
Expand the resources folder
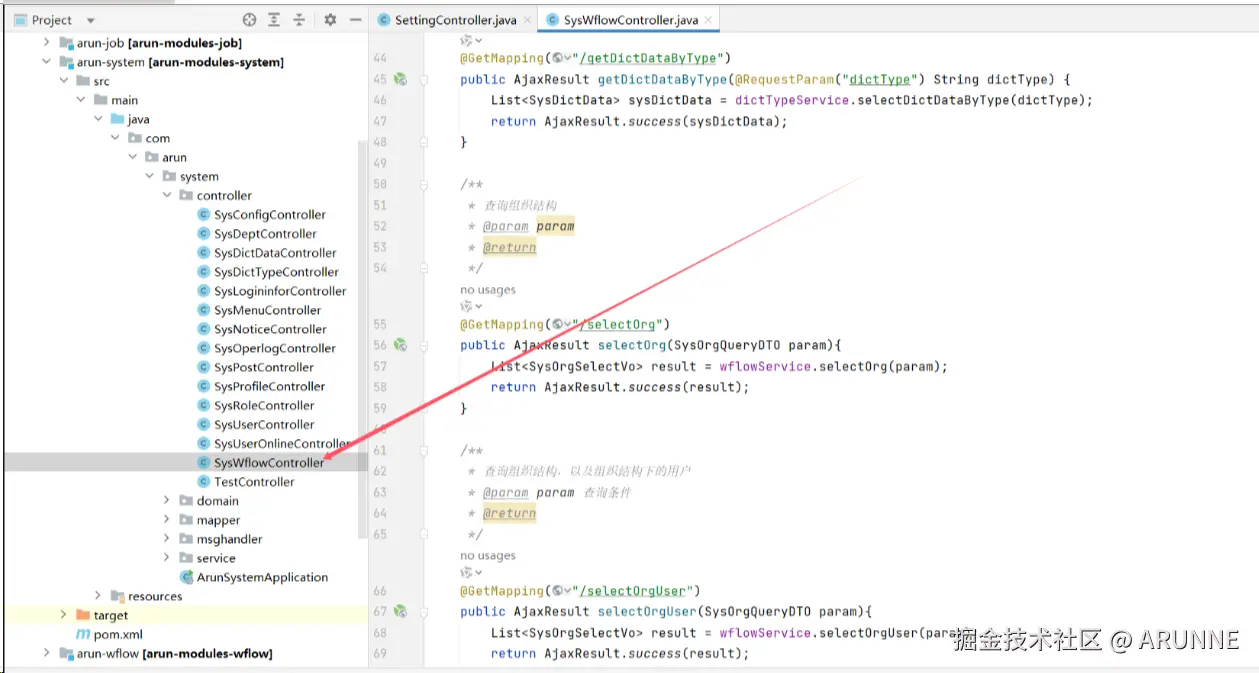click(x=98, y=596)
